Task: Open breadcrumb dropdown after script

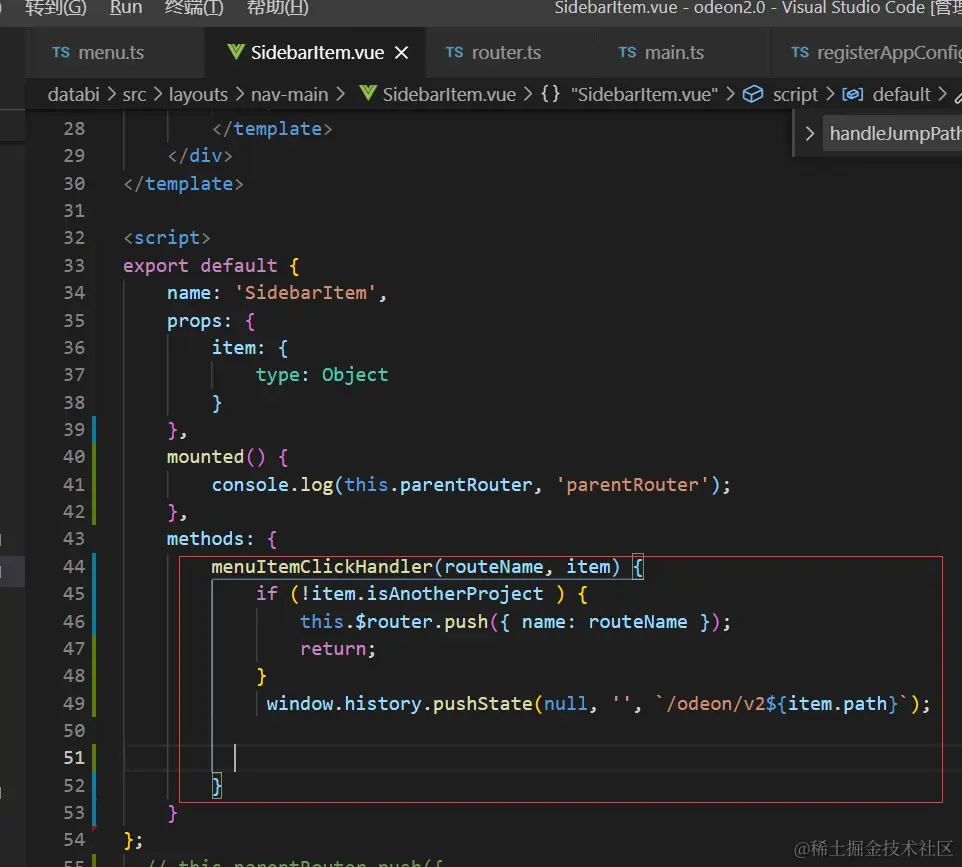Action: point(830,94)
